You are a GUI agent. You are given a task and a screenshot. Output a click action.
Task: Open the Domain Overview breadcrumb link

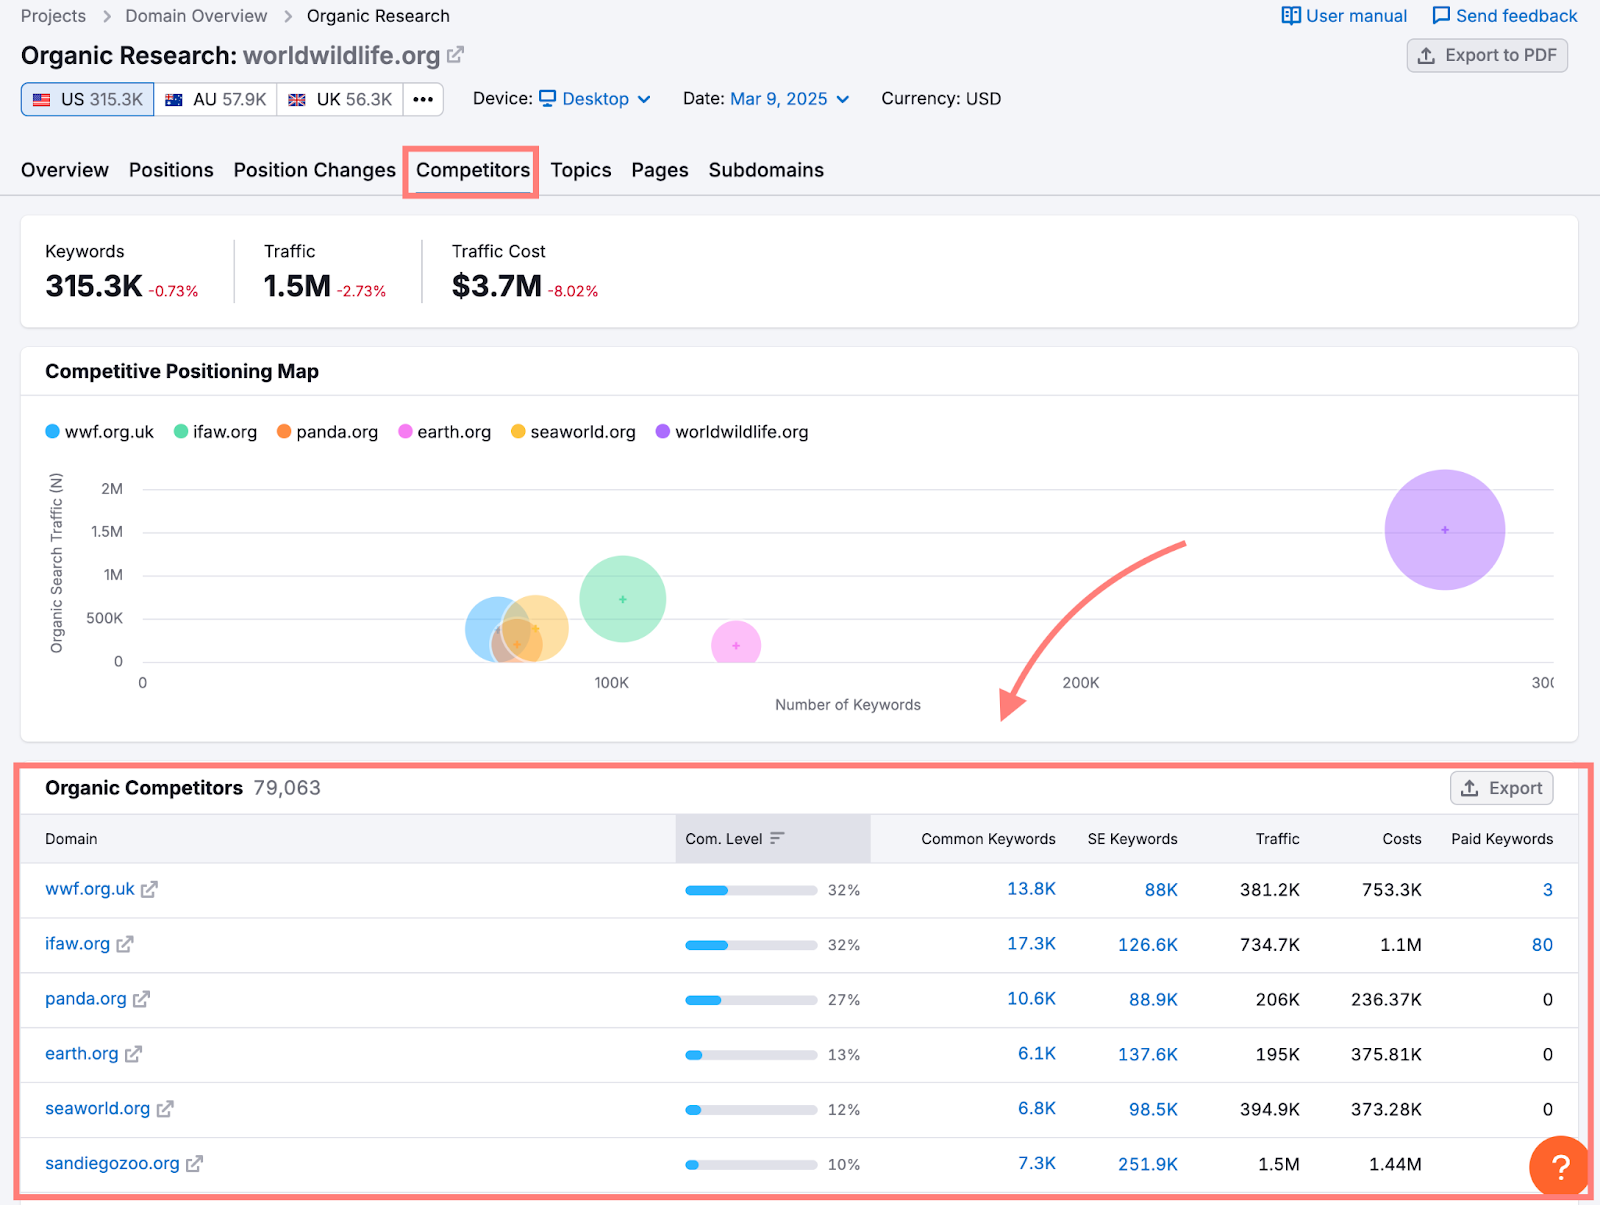[196, 15]
